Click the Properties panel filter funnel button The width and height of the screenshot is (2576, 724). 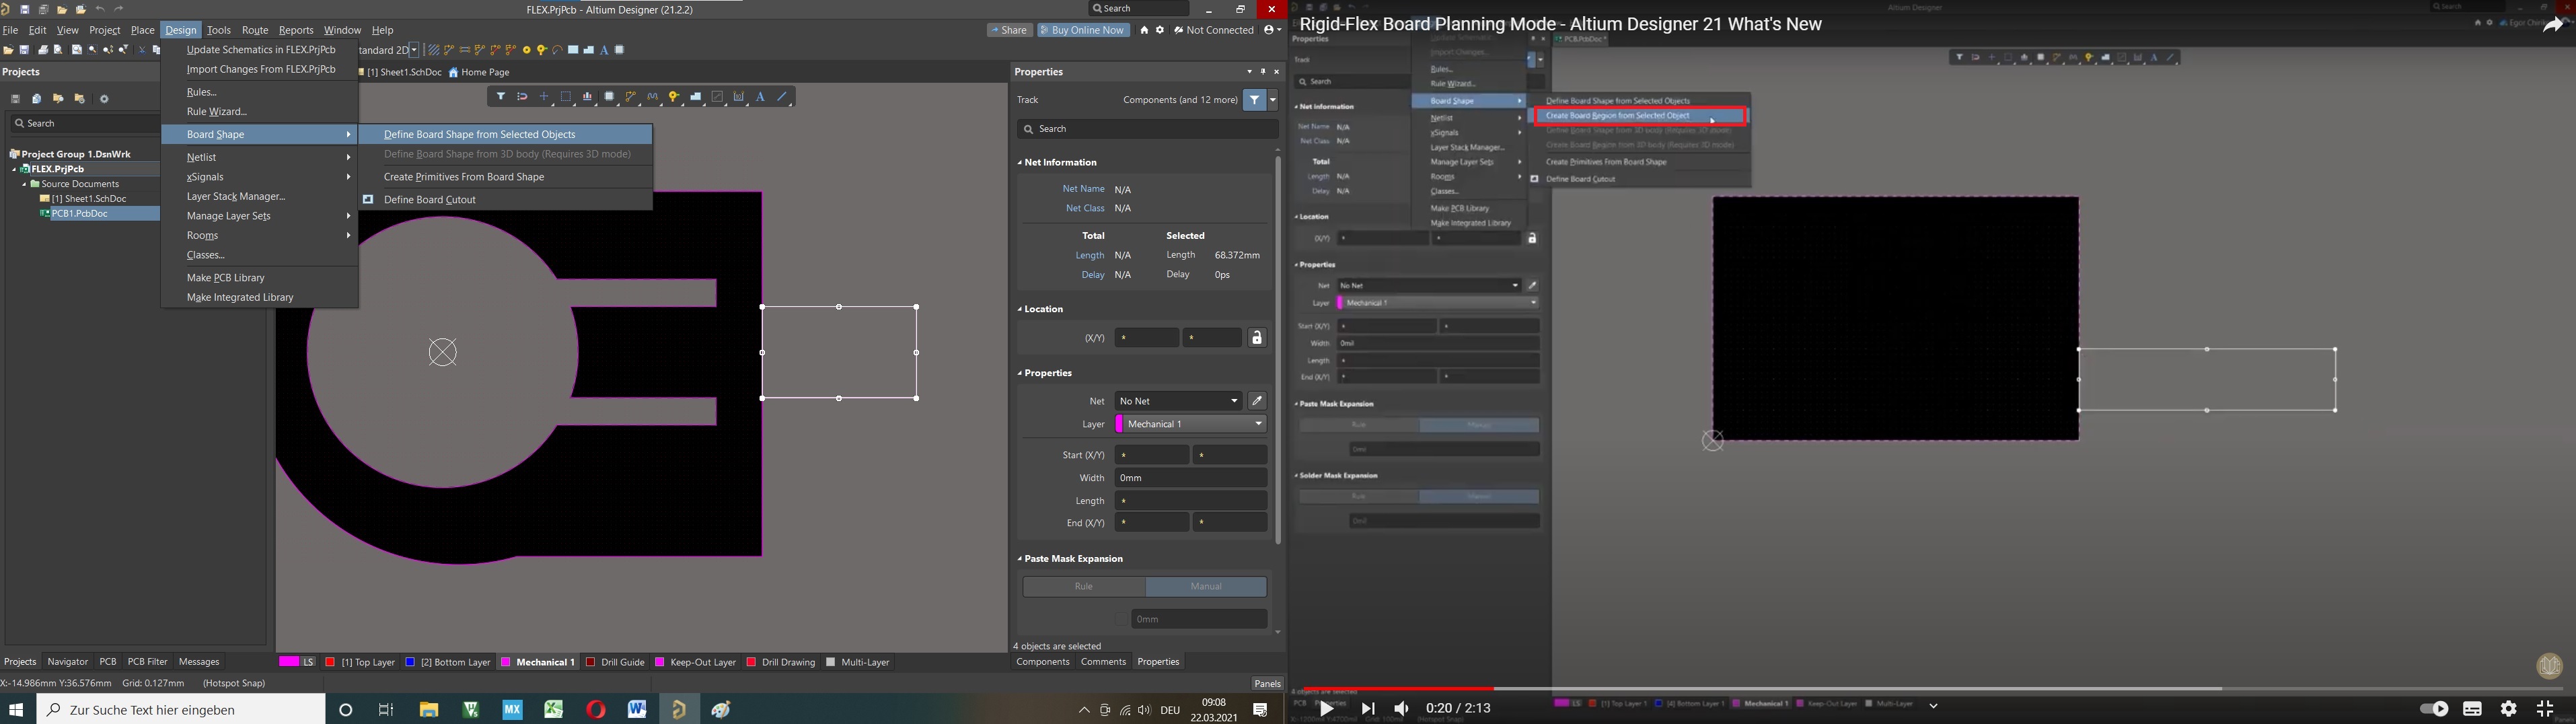pos(1254,100)
